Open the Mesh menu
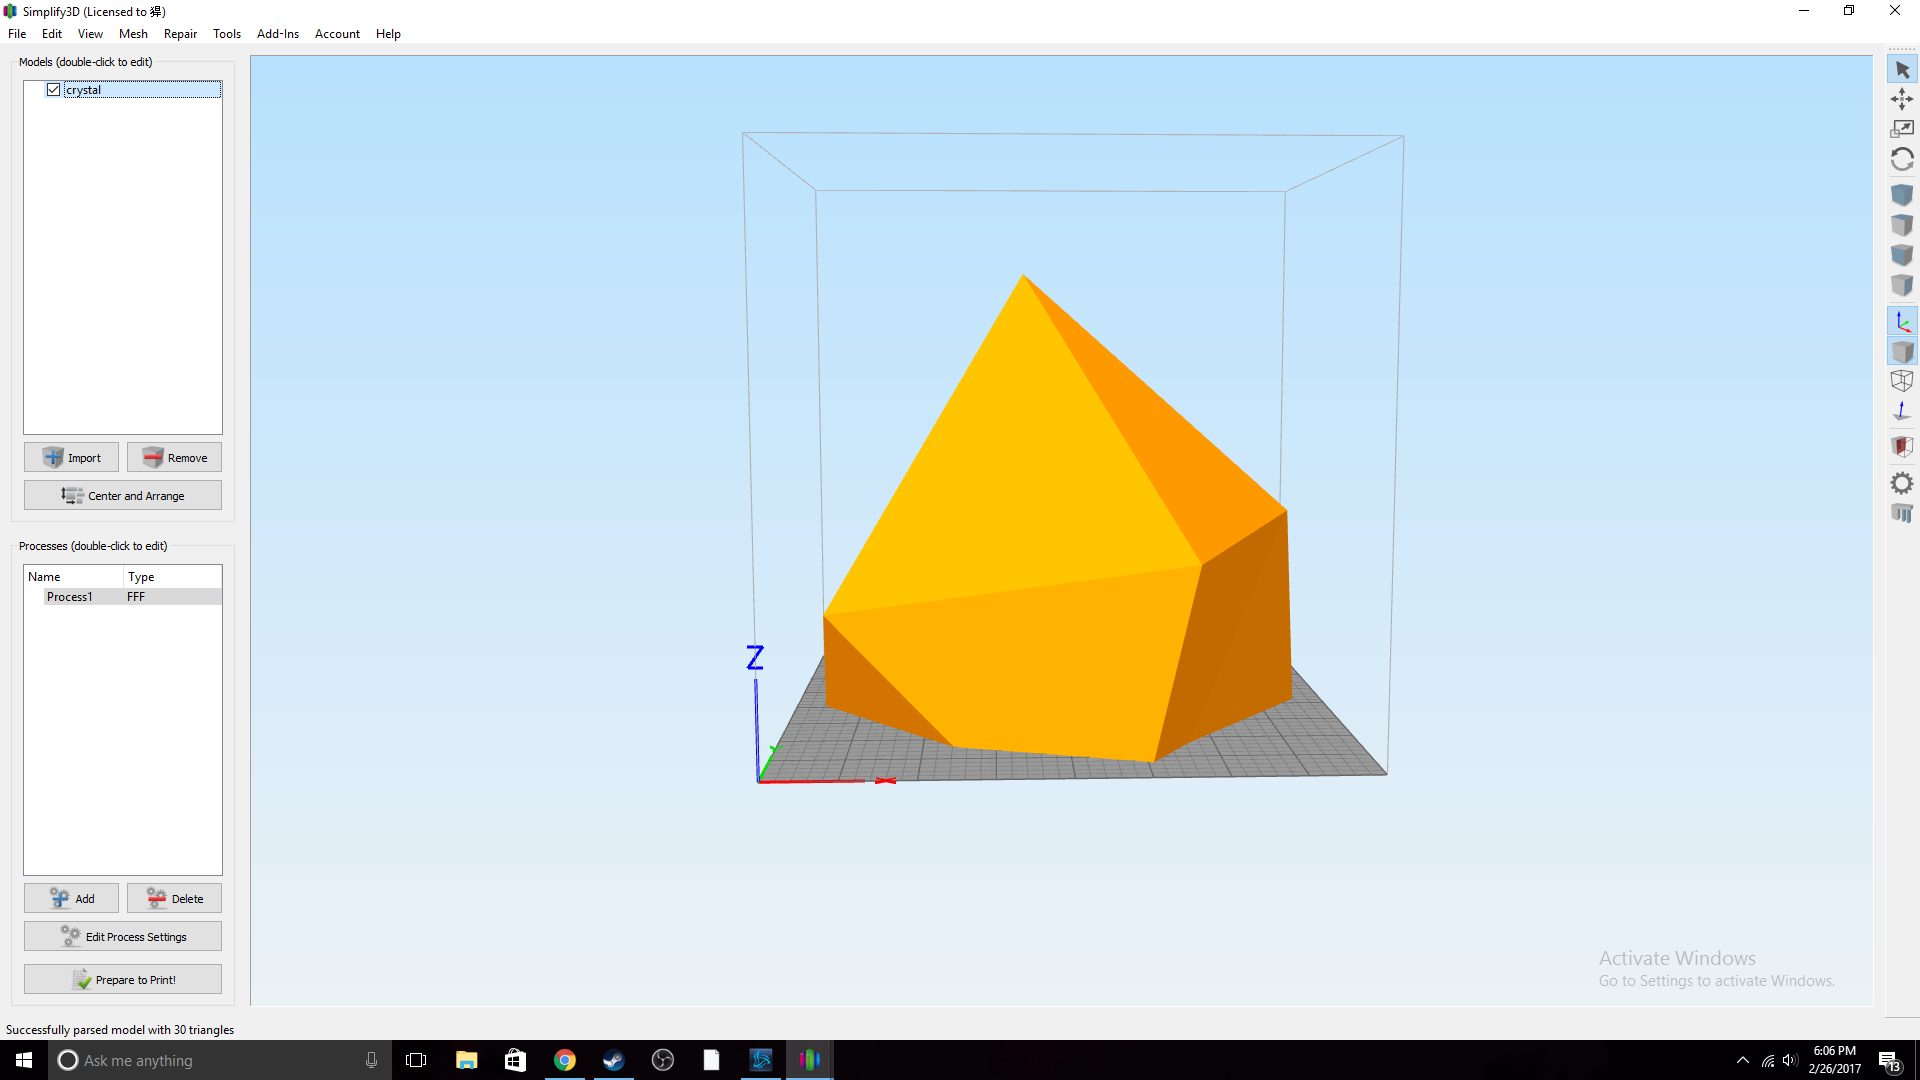1920x1080 pixels. (133, 34)
